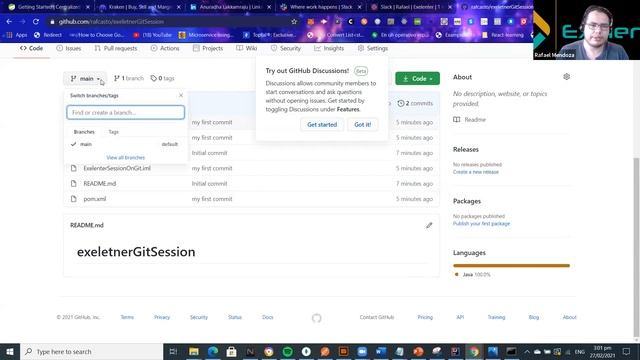The width and height of the screenshot is (640, 360).
Task: Open the footer Privacy link
Action: tap(162, 317)
